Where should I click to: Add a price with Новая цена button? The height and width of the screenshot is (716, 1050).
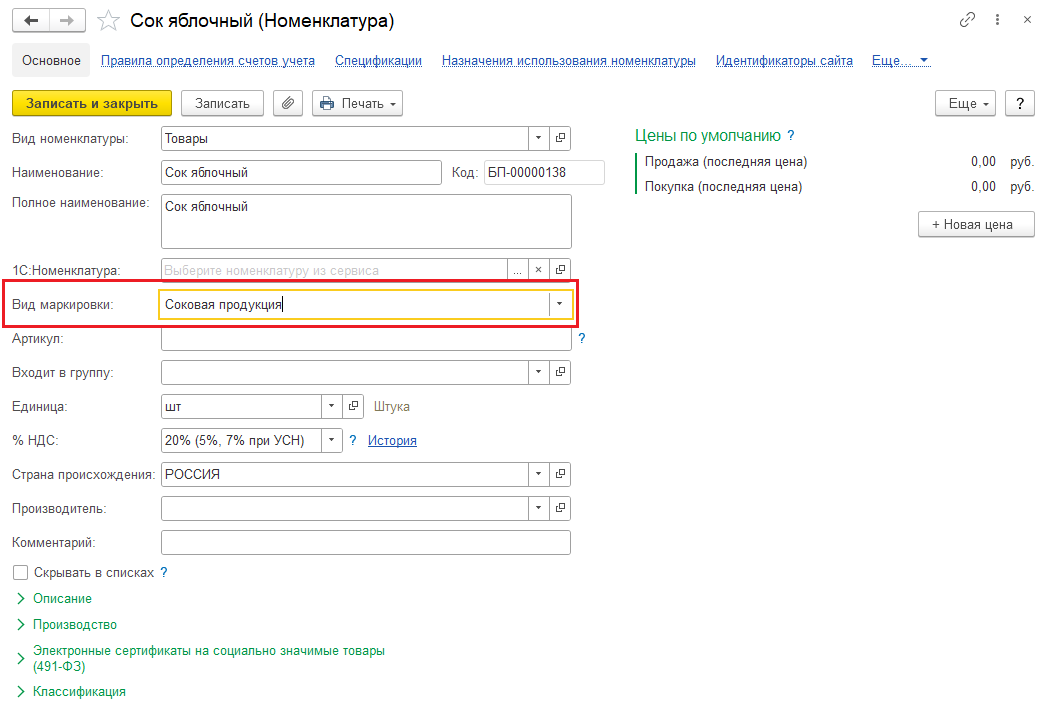click(976, 224)
